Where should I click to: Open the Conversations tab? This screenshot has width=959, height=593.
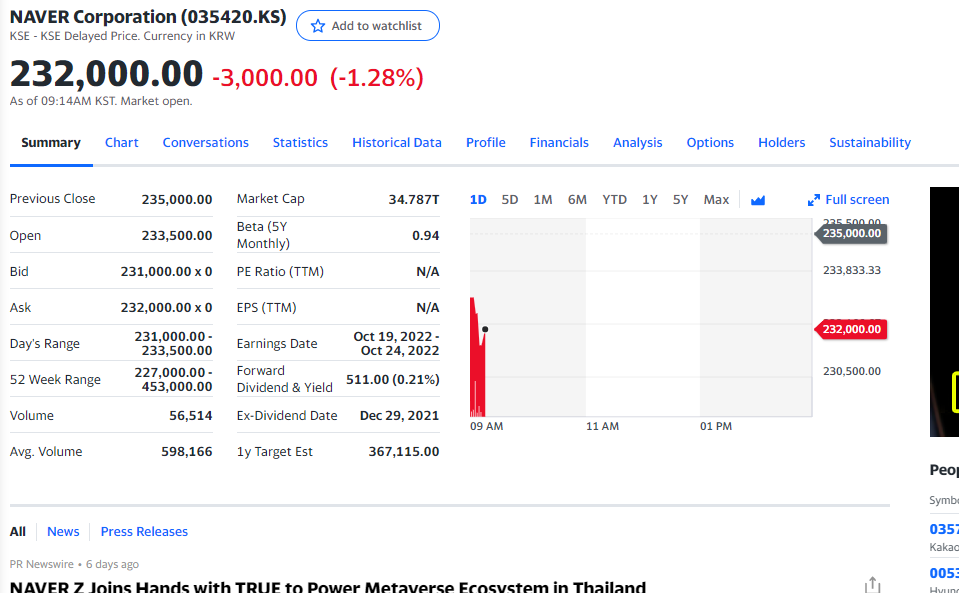[206, 142]
